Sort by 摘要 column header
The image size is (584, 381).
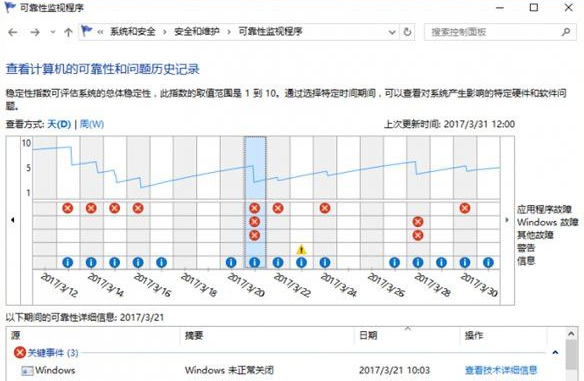(x=194, y=335)
